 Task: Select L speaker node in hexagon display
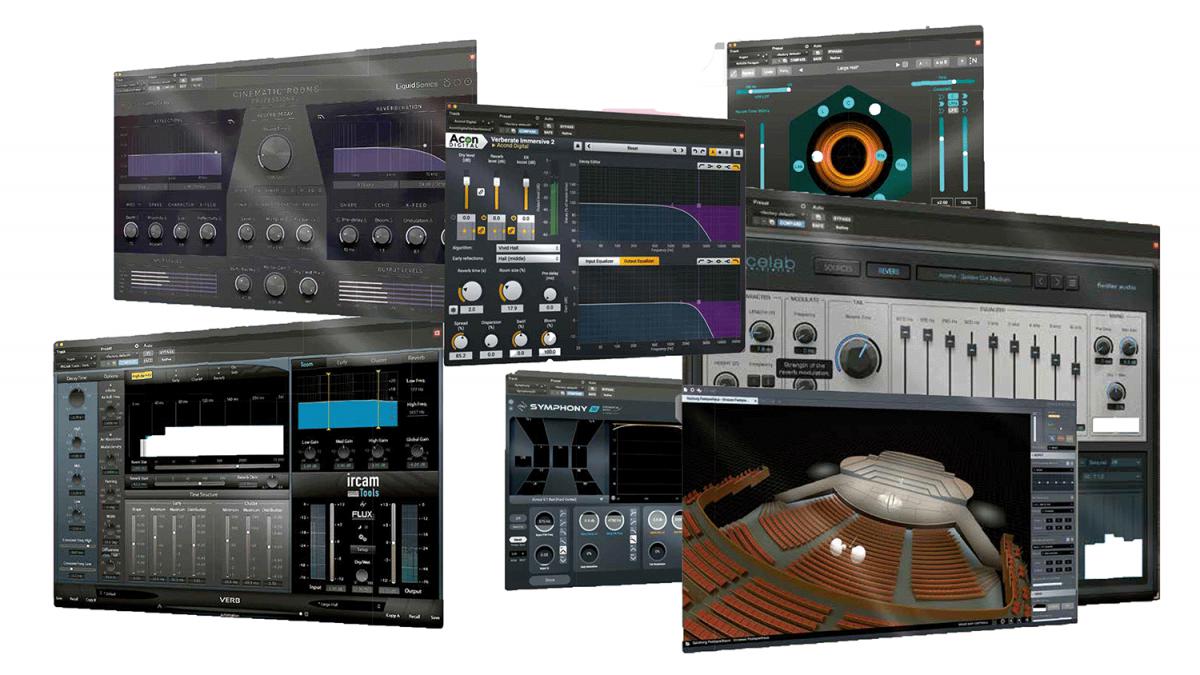click(823, 111)
